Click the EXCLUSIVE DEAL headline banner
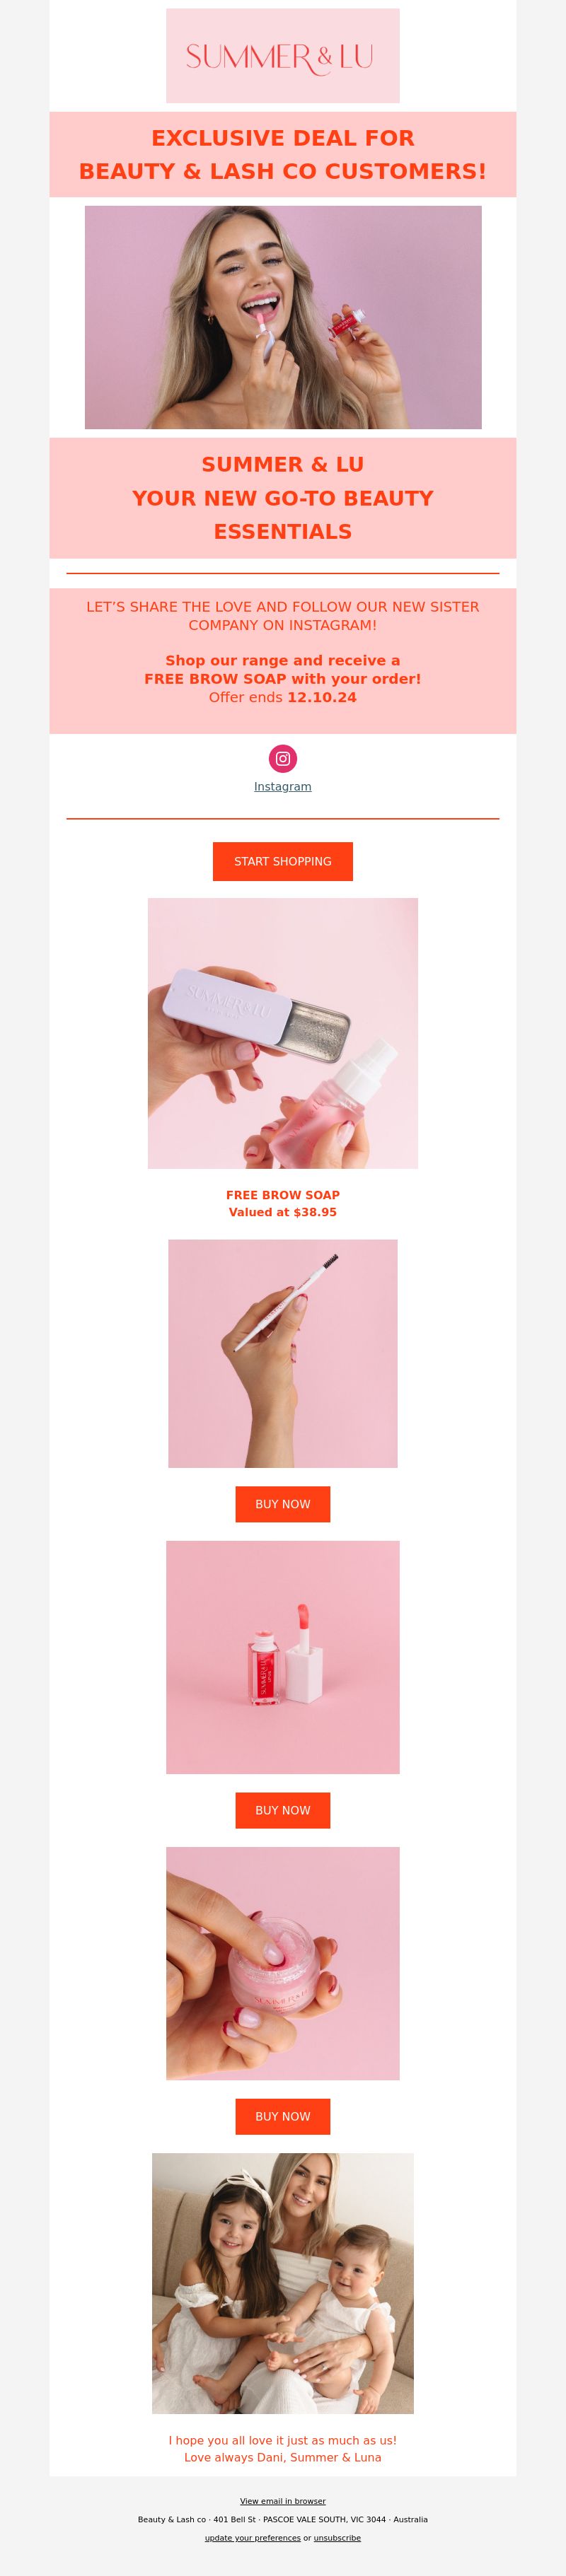Image resolution: width=566 pixels, height=2576 pixels. (x=283, y=154)
